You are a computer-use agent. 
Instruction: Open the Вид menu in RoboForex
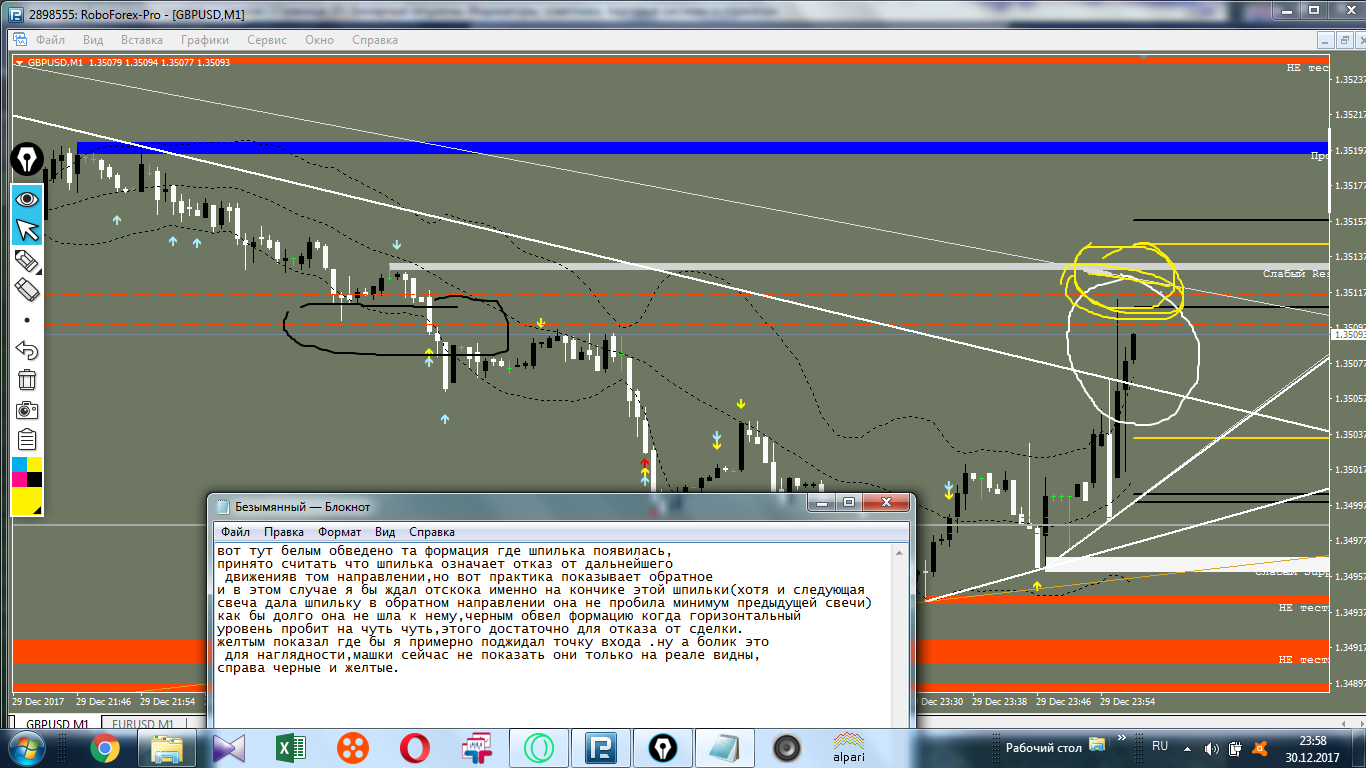(x=93, y=40)
